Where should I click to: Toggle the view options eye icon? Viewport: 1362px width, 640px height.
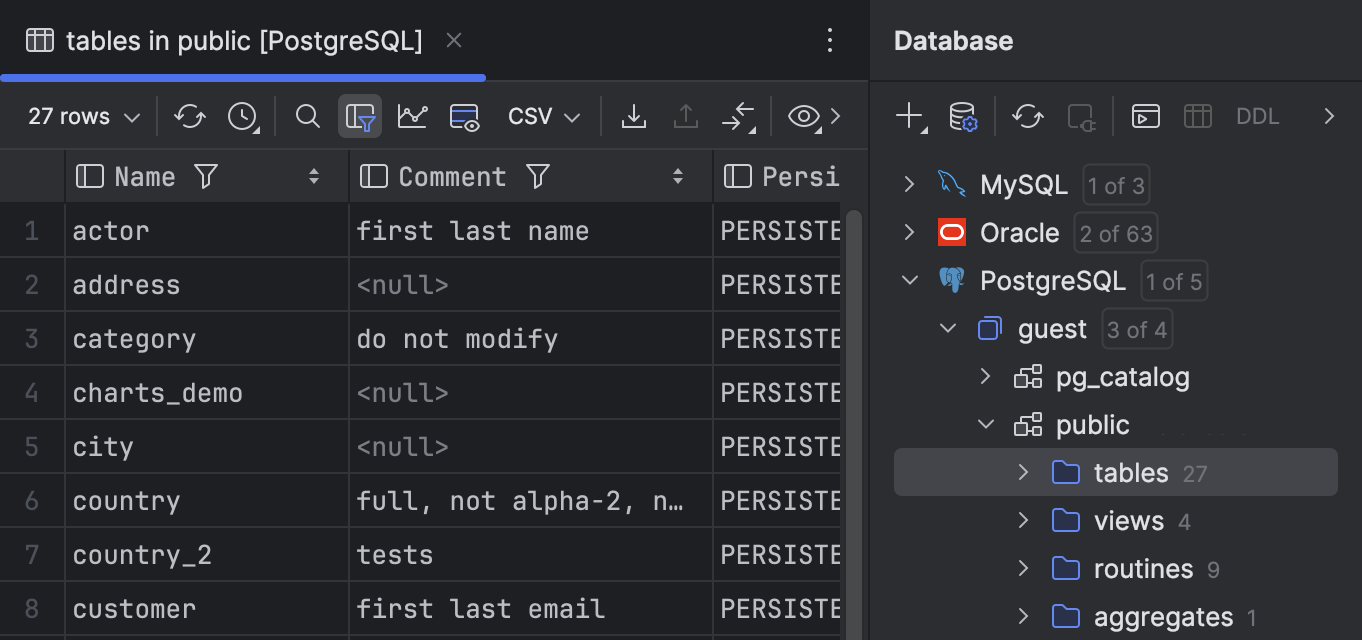coord(802,116)
